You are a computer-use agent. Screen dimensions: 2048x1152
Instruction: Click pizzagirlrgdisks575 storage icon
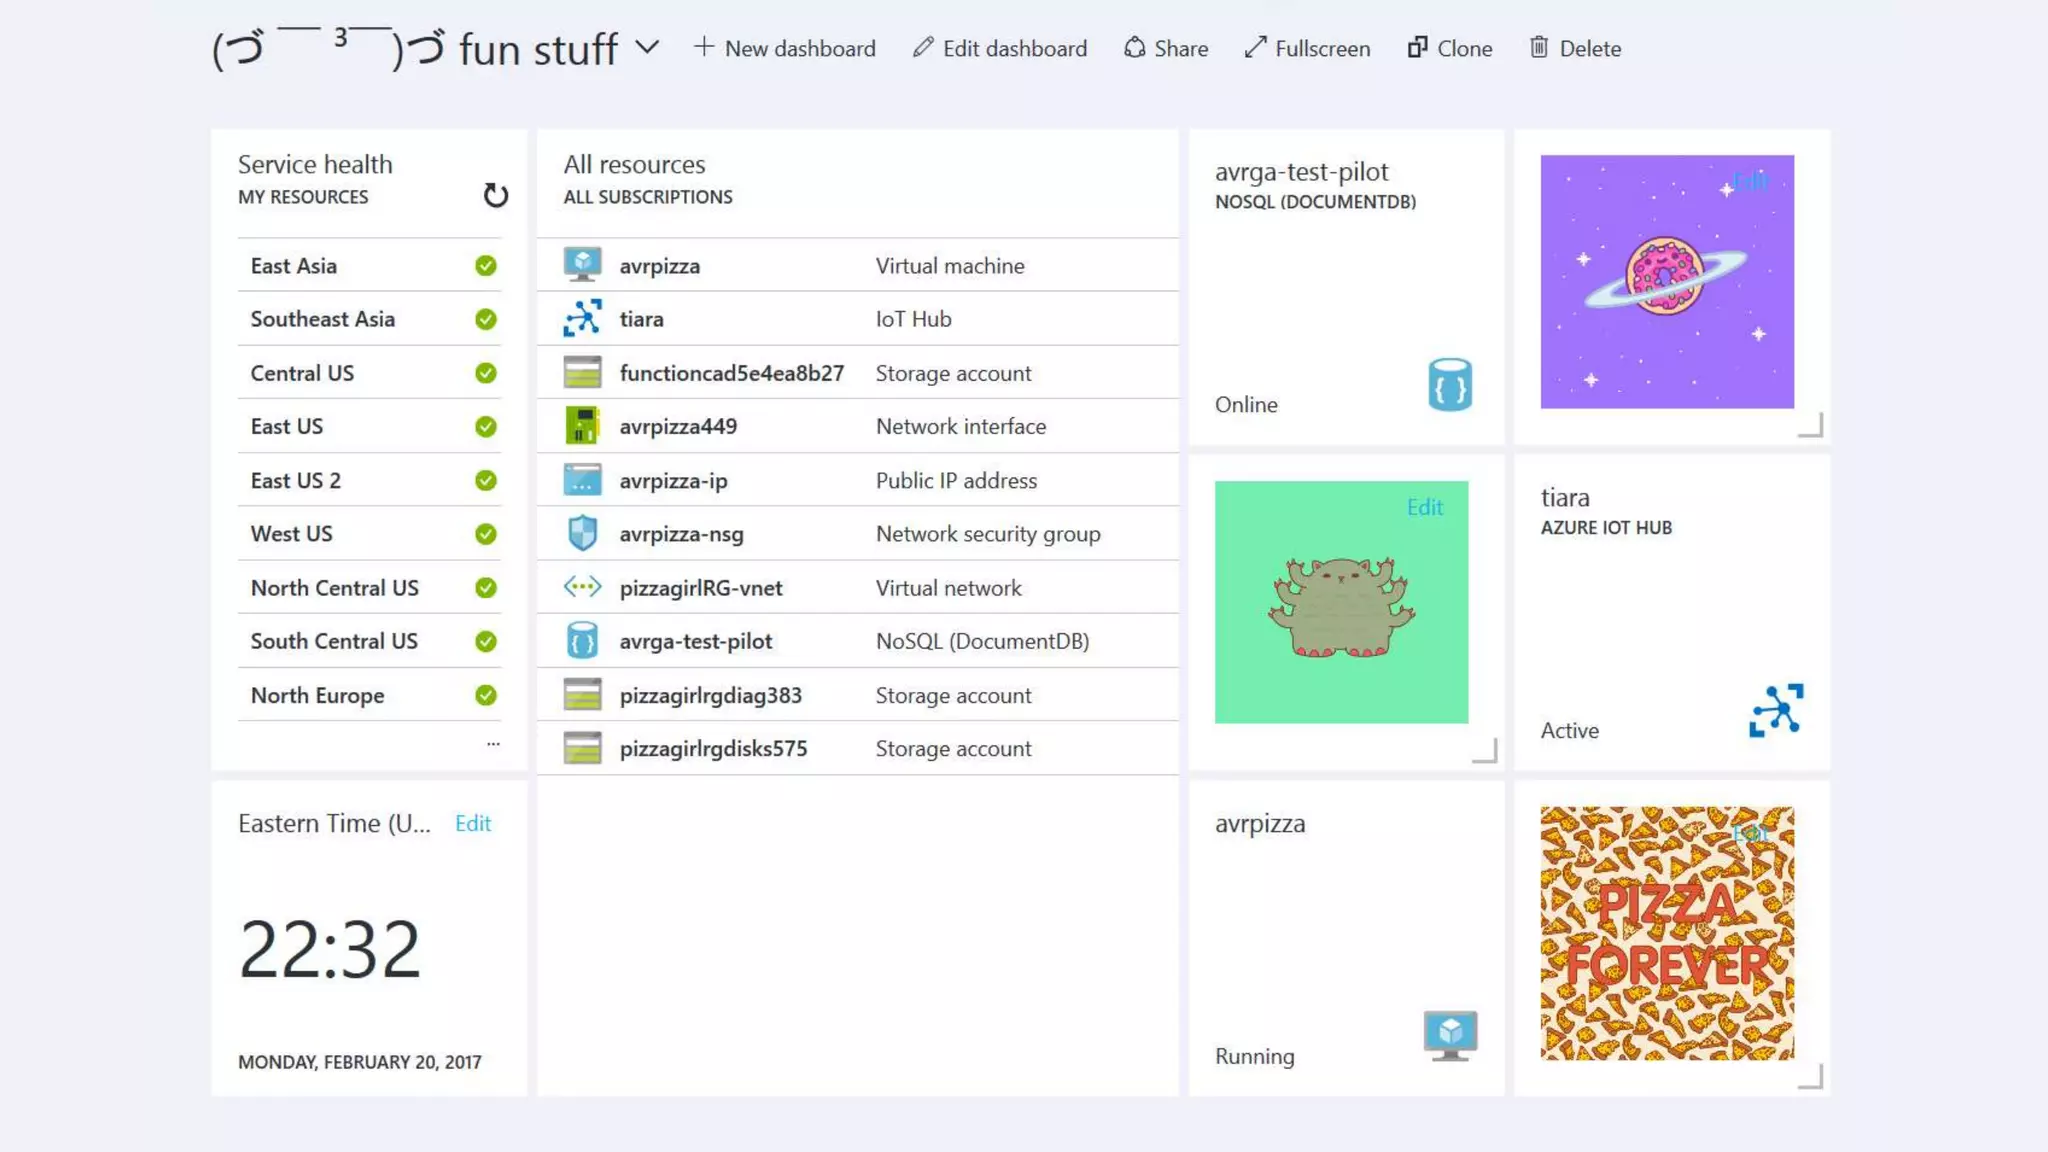click(582, 748)
